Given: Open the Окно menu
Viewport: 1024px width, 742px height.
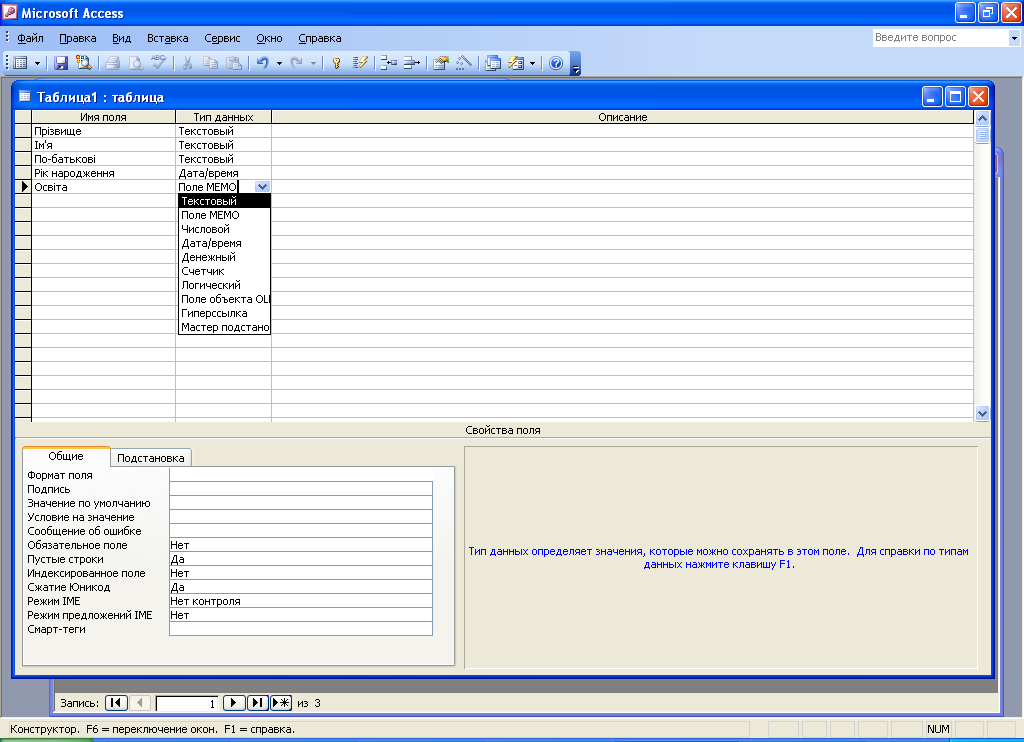Looking at the screenshot, I should pyautogui.click(x=269, y=38).
